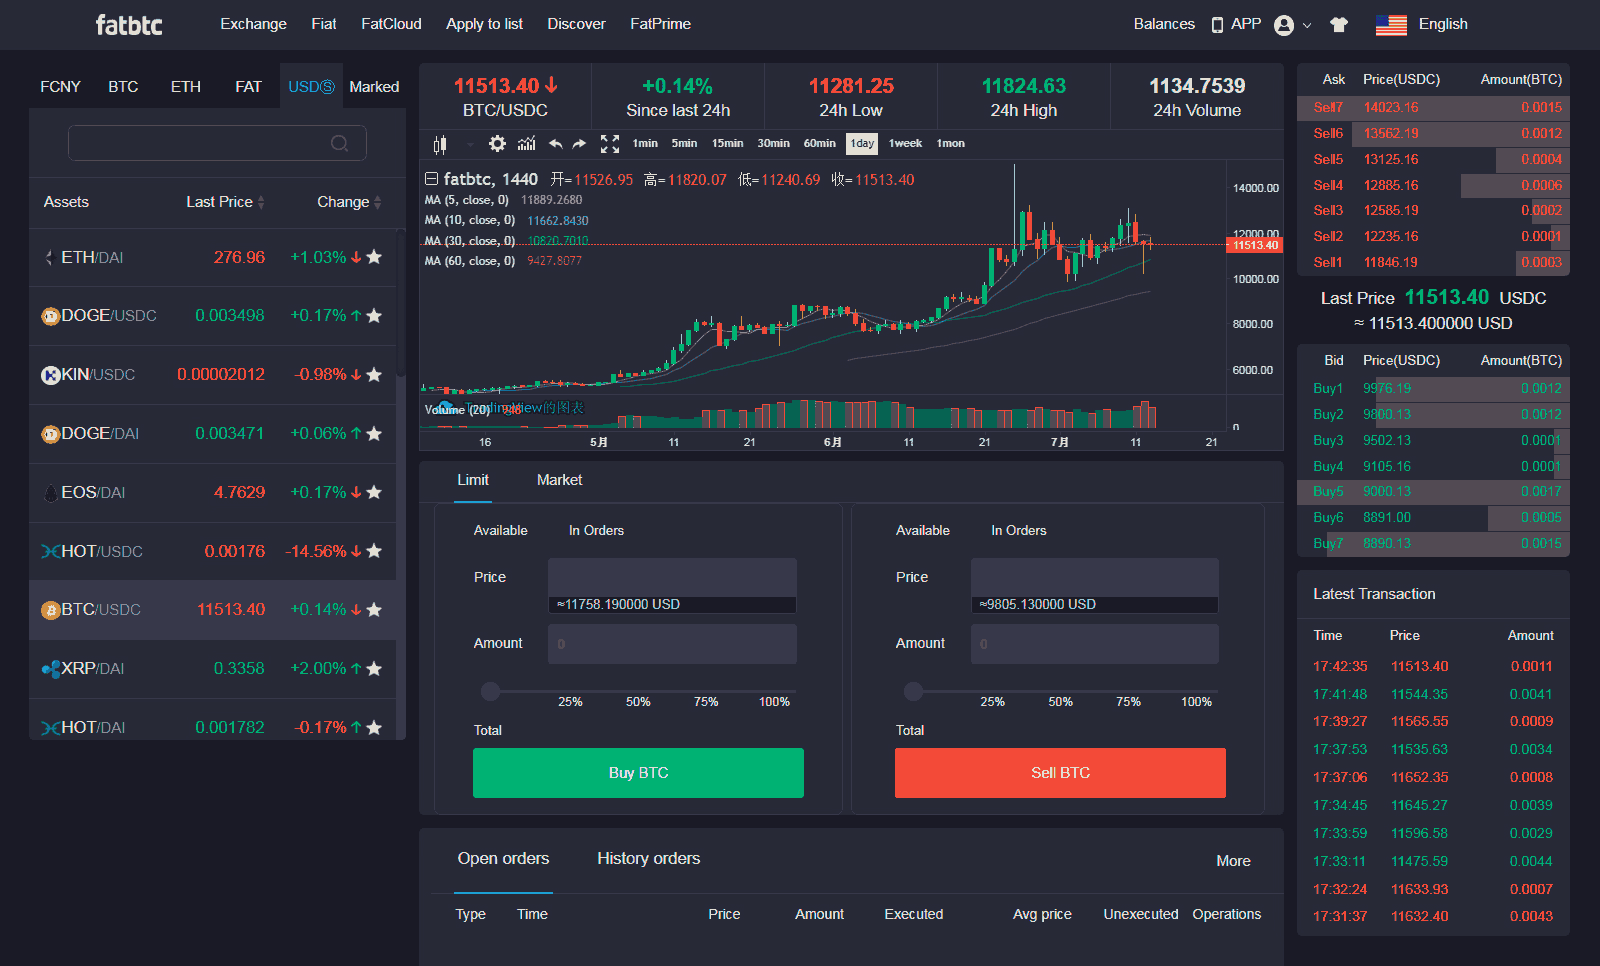Image resolution: width=1600 pixels, height=966 pixels.
Task: Click the APP phone icon
Action: coord(1217,25)
